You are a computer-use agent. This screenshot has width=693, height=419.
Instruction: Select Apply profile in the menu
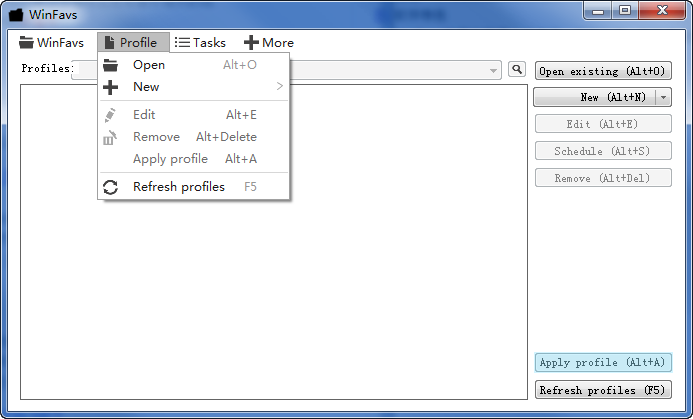click(194, 159)
